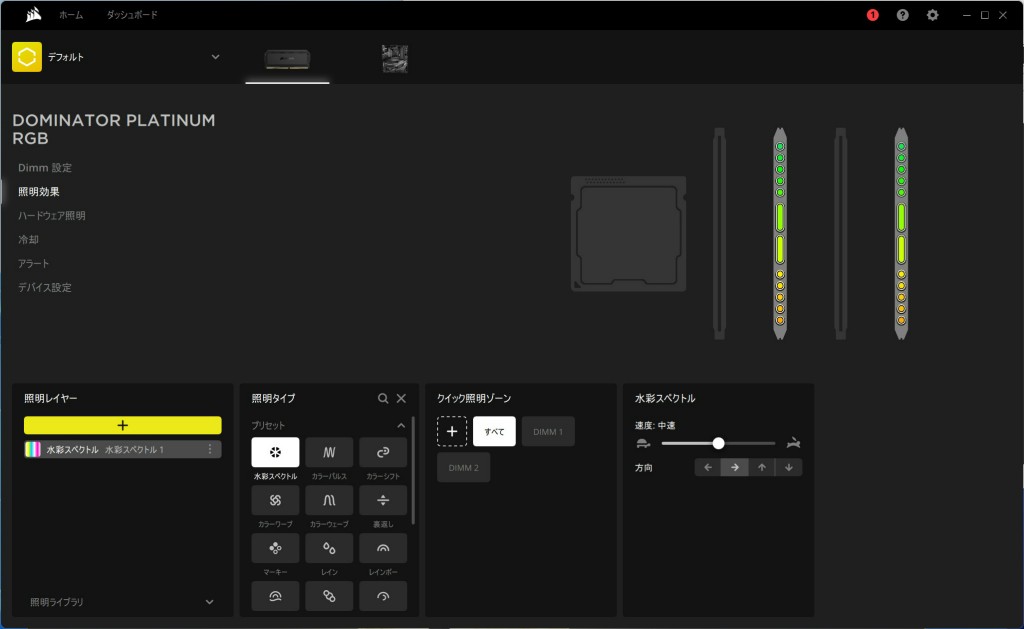
Task: Select the lighting preset below マーキー
Action: click(x=275, y=596)
